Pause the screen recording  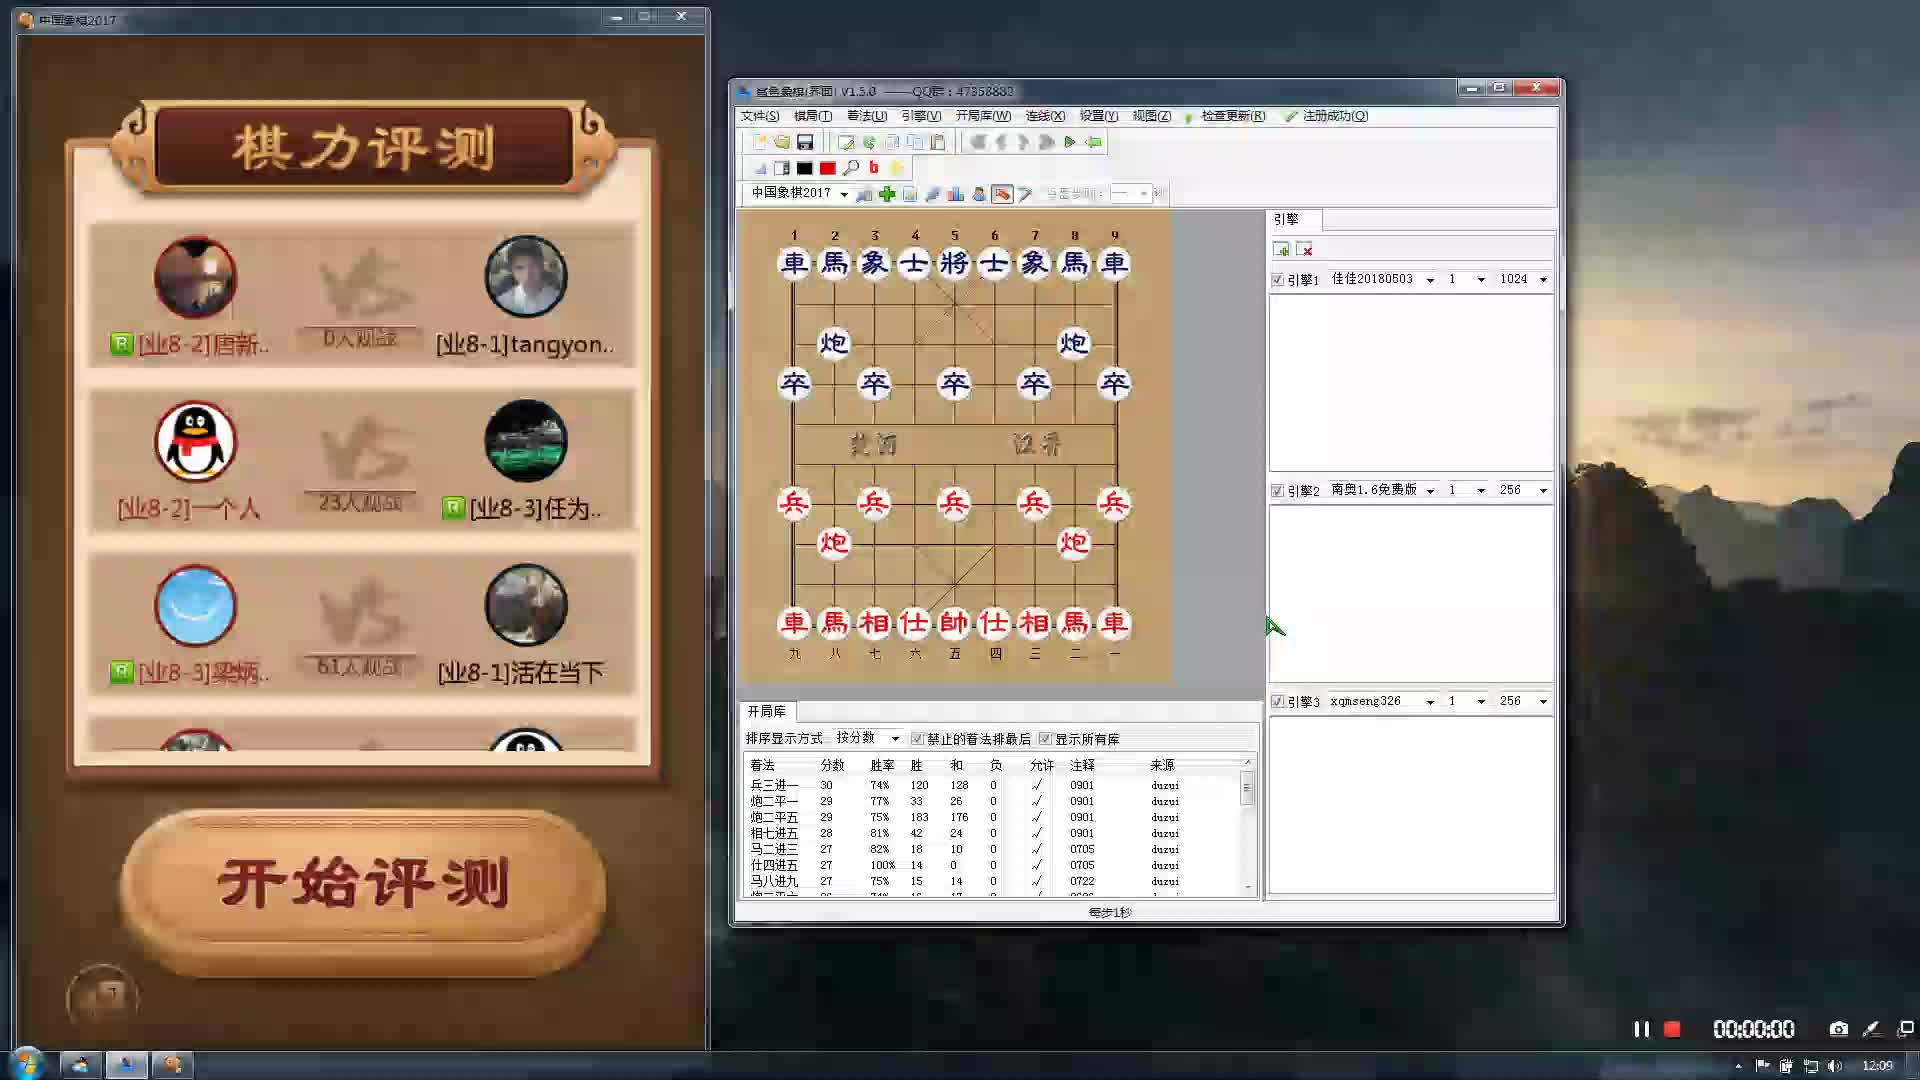[x=1641, y=1029]
